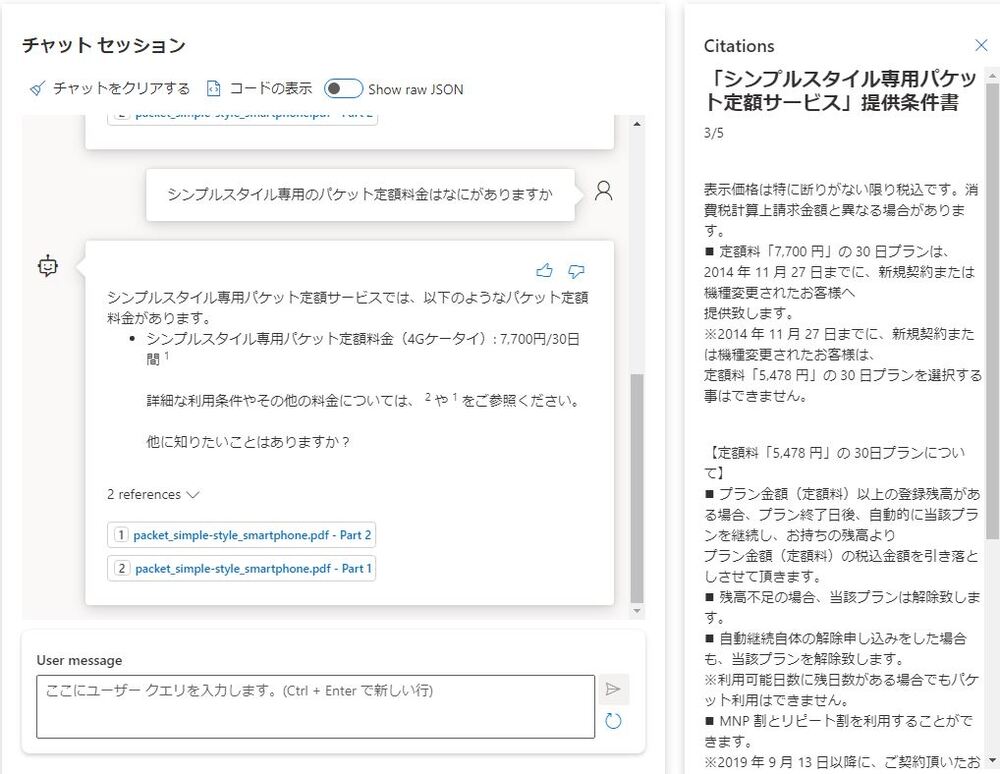1000x774 pixels.
Task: Click the コードの表示 code icon
Action: (x=213, y=89)
